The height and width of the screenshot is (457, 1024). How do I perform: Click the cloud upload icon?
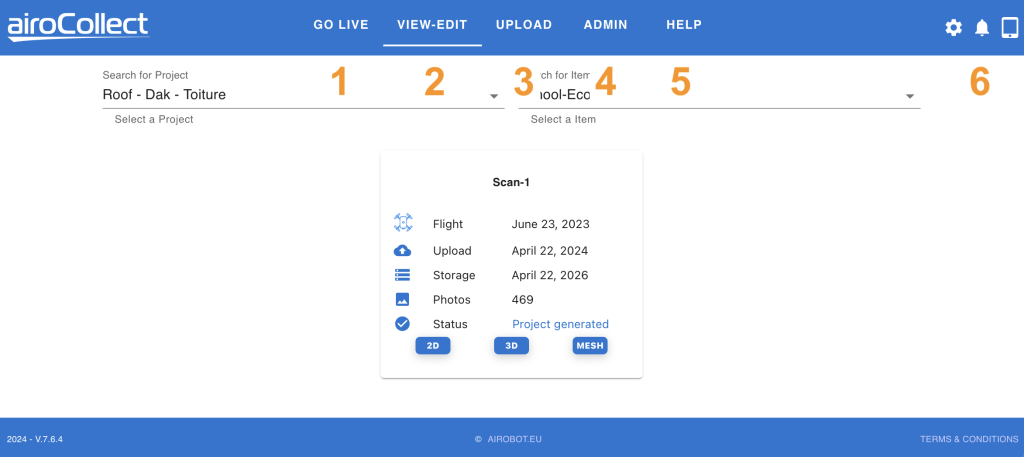(403, 251)
